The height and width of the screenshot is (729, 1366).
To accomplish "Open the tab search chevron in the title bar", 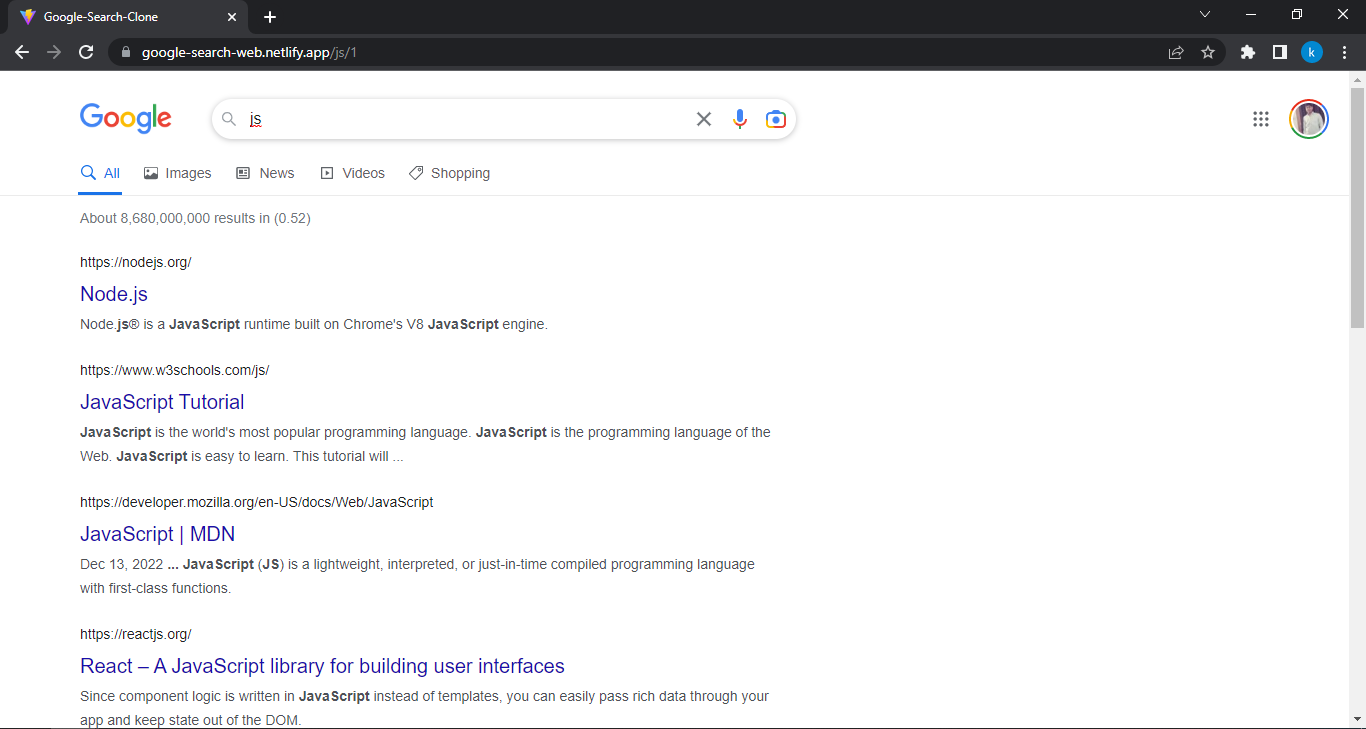I will pos(1205,14).
